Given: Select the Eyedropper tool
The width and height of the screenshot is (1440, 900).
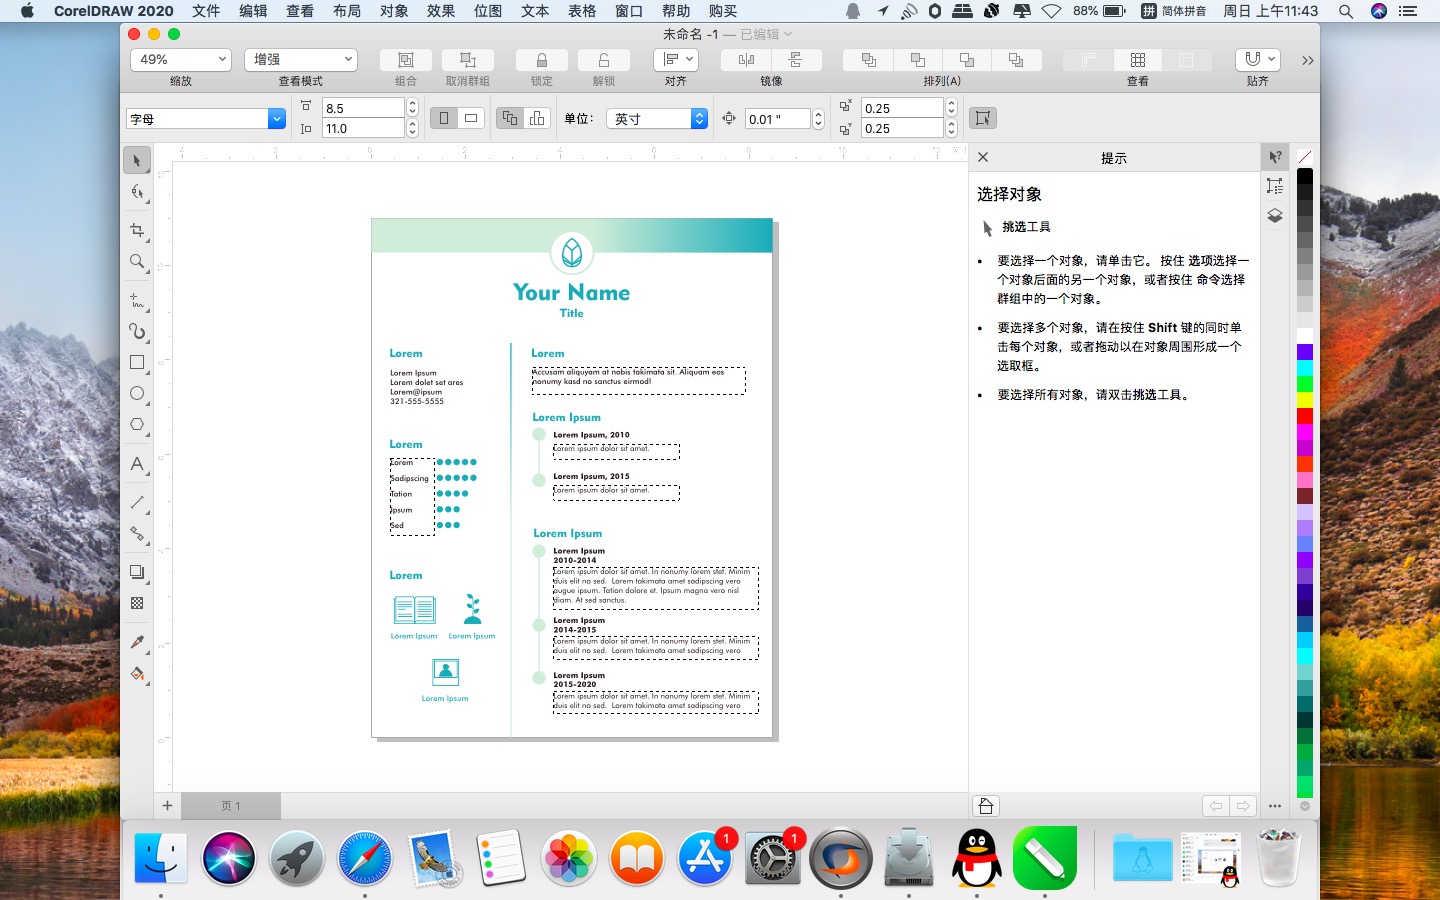Looking at the screenshot, I should [x=137, y=642].
